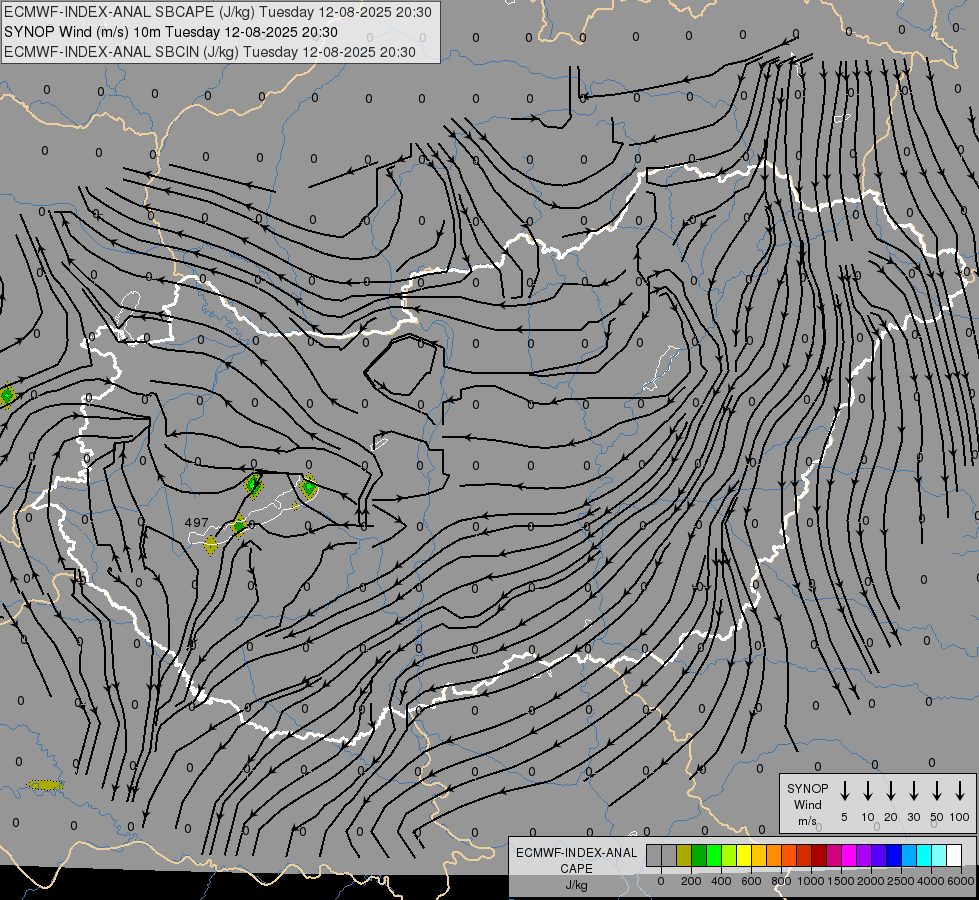
Task: Click the 'ECMWF-INDEX-ANAL SBCIN (J/kg)' title line
Action: tap(210, 52)
